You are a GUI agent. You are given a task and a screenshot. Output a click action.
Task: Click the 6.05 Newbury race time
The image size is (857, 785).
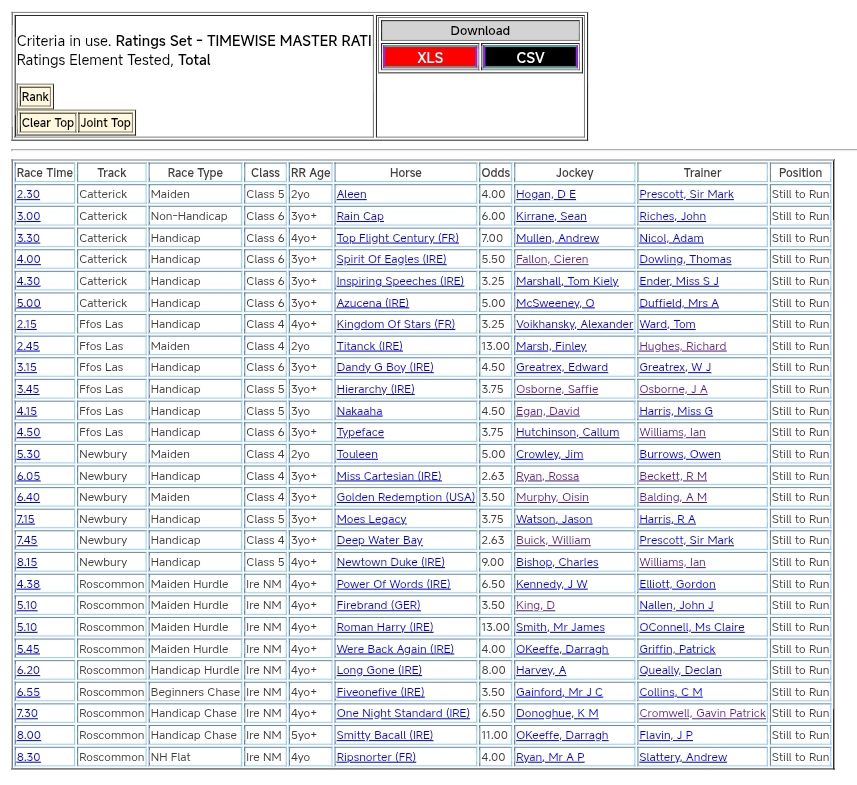coord(28,477)
